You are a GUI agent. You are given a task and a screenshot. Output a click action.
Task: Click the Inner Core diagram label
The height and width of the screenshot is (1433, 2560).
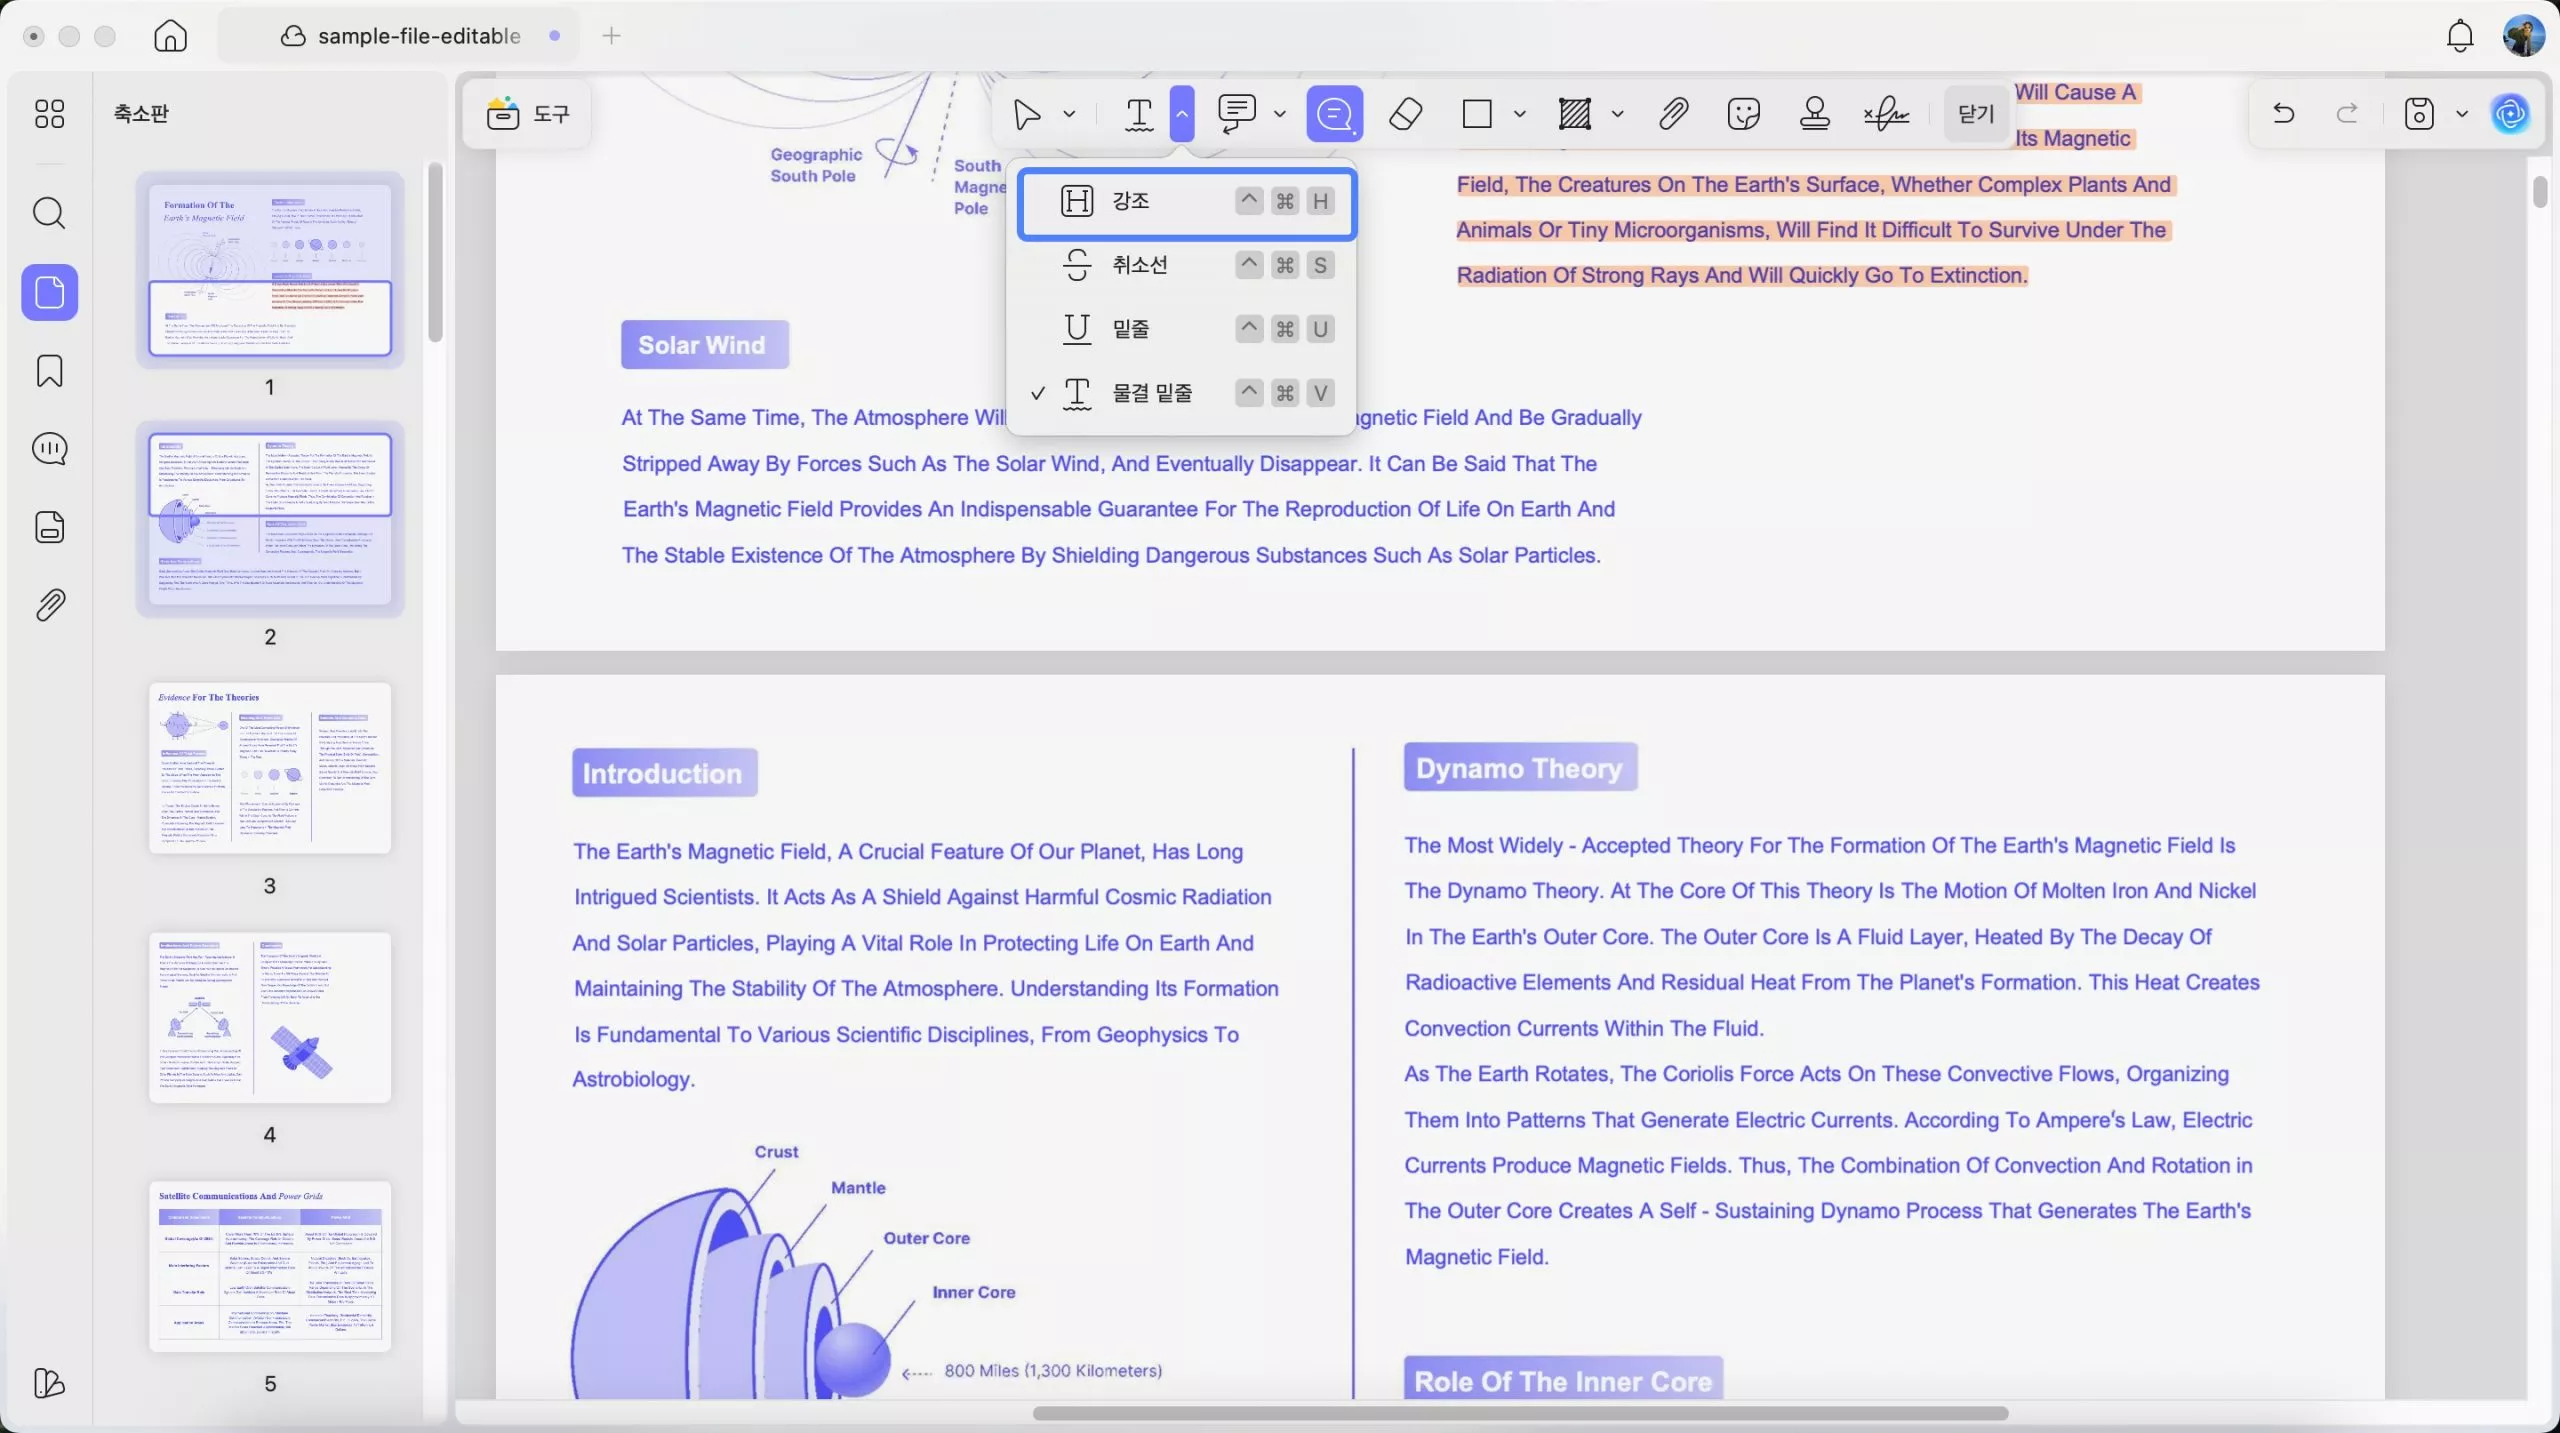973,1292
